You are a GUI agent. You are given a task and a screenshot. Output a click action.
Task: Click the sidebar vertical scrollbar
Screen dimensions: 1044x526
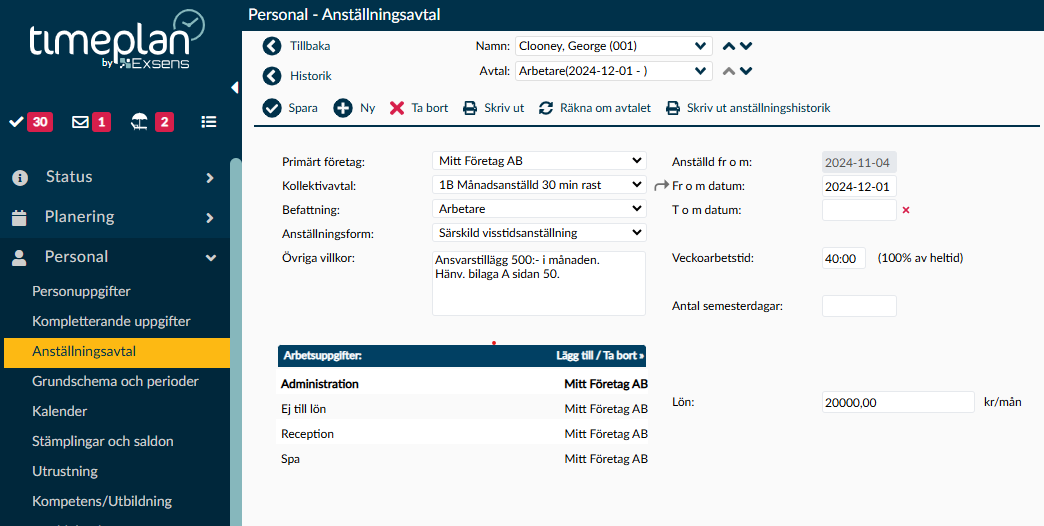pyautogui.click(x=236, y=342)
